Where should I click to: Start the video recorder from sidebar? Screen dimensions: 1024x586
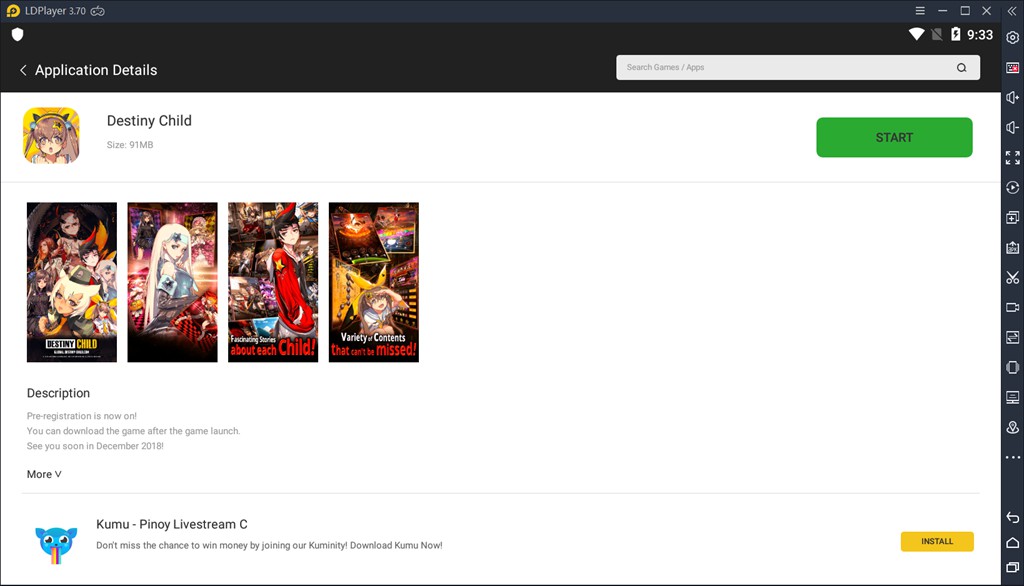[1012, 308]
